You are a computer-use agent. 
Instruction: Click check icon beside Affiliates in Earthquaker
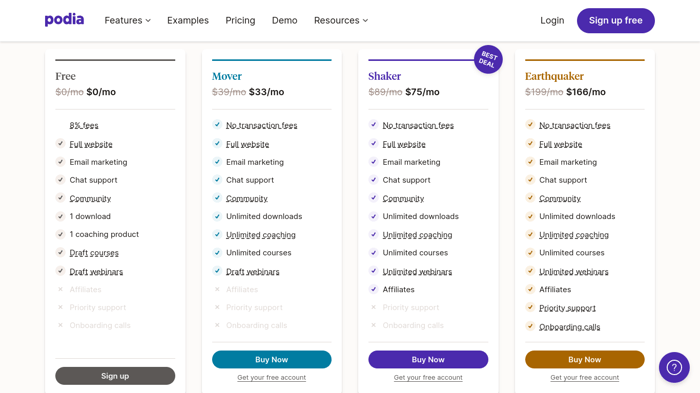[530, 289]
